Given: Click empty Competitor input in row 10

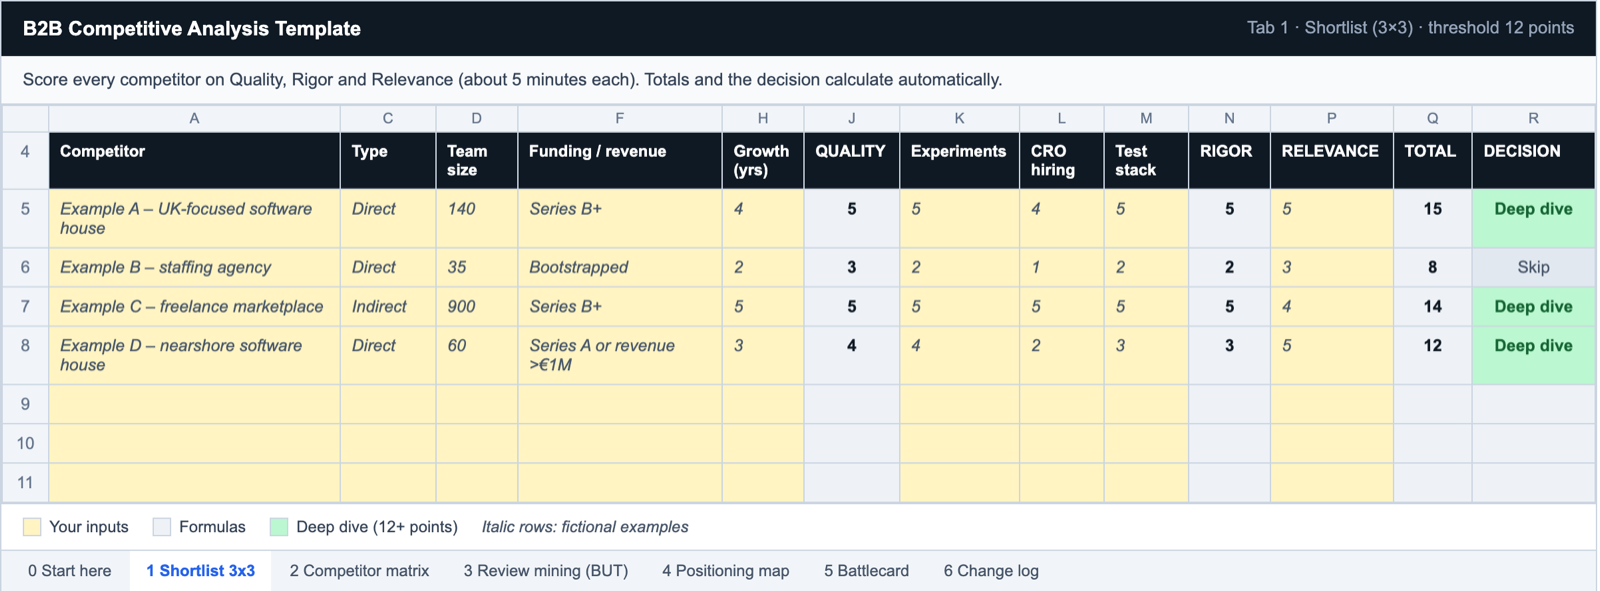Looking at the screenshot, I should (x=194, y=443).
